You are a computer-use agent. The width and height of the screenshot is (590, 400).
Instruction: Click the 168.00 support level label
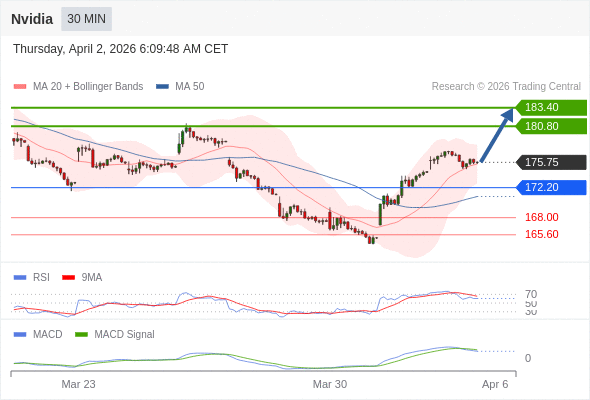pyautogui.click(x=542, y=217)
